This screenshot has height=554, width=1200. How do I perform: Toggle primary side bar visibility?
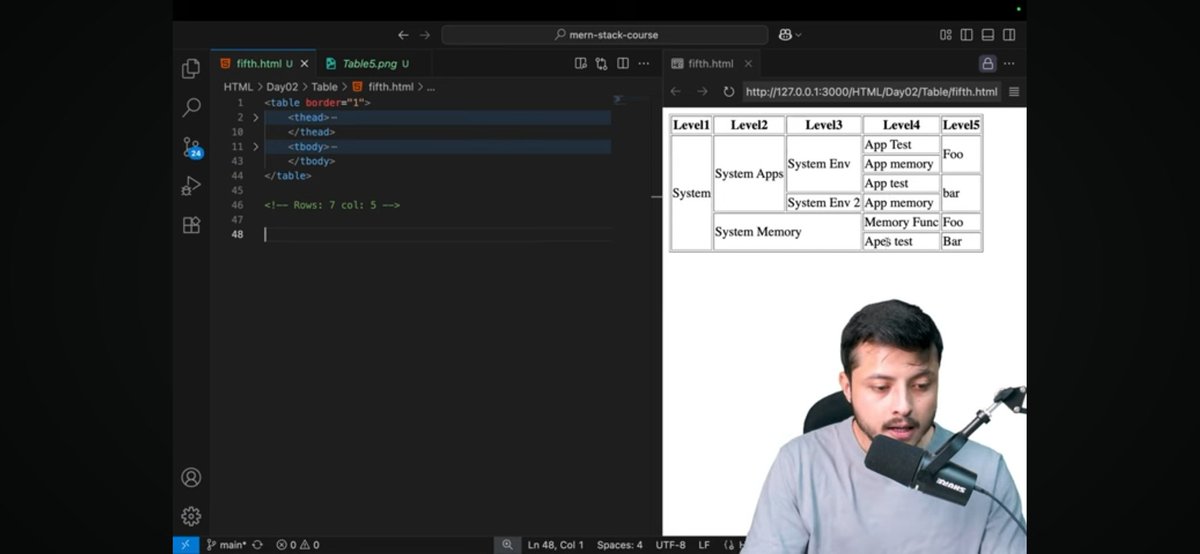966,35
